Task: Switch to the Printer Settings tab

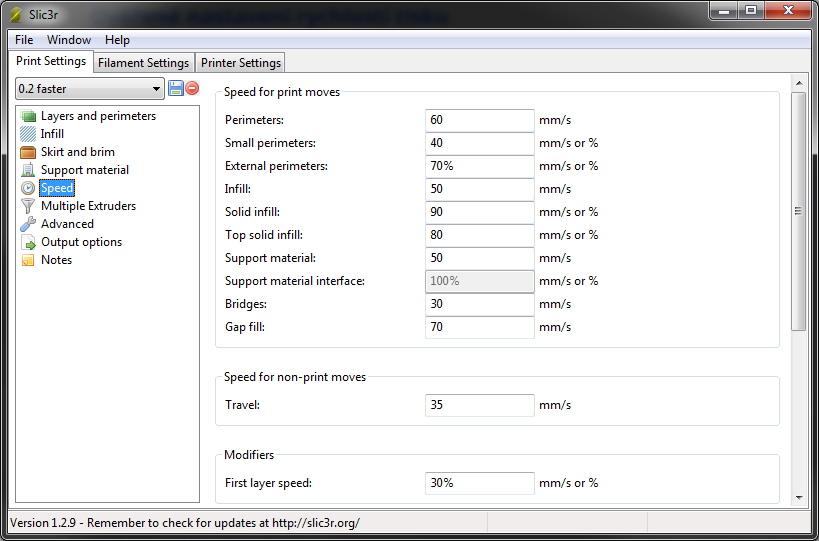Action: pos(241,63)
